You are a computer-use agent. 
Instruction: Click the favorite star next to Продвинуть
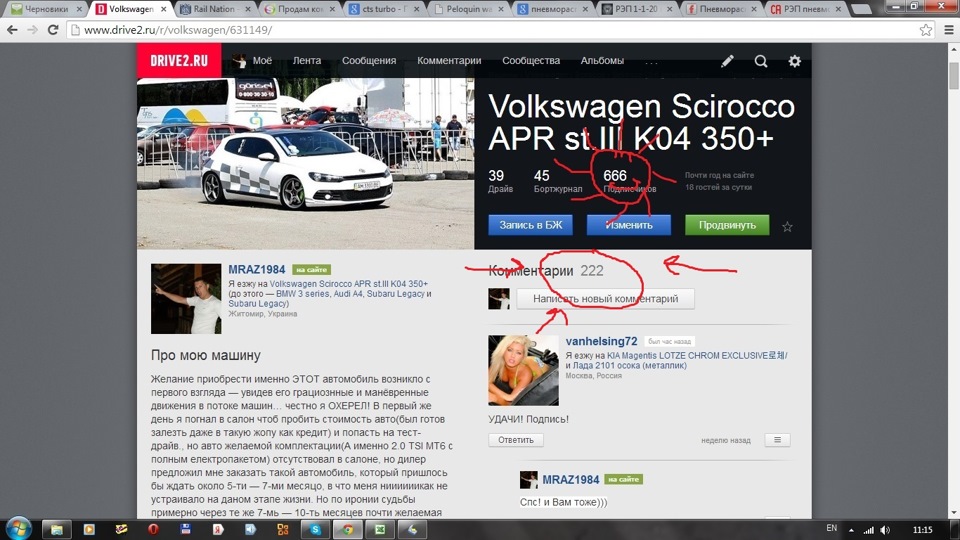tap(787, 227)
